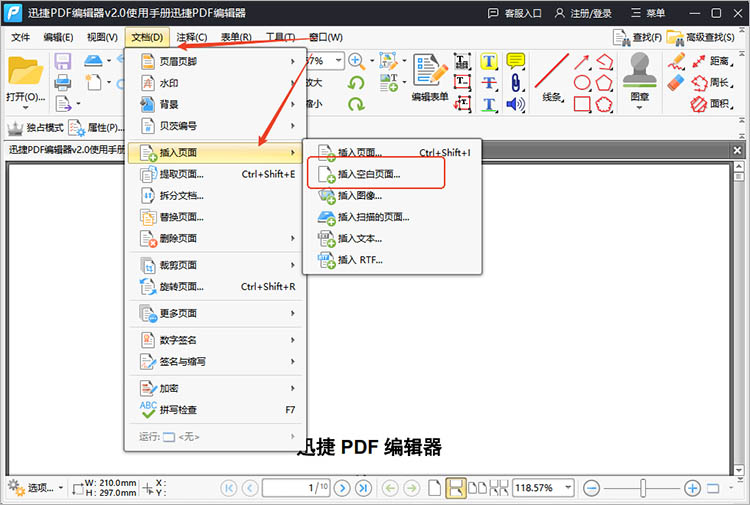Click 拆分文档 menu entry

click(217, 196)
